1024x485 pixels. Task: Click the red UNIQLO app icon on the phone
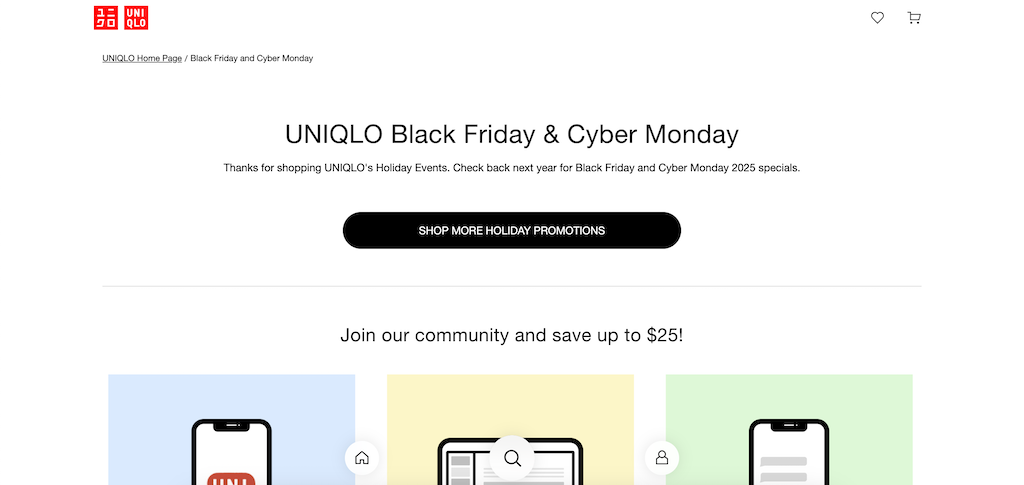click(x=231, y=479)
